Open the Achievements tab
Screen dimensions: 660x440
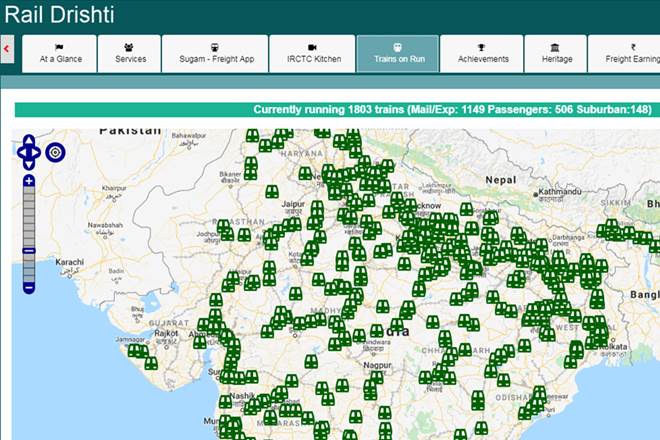click(x=482, y=53)
